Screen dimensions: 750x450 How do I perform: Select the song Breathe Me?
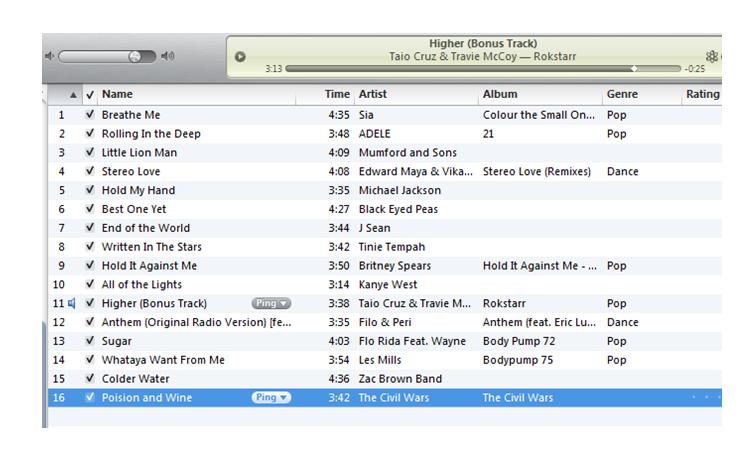point(131,115)
